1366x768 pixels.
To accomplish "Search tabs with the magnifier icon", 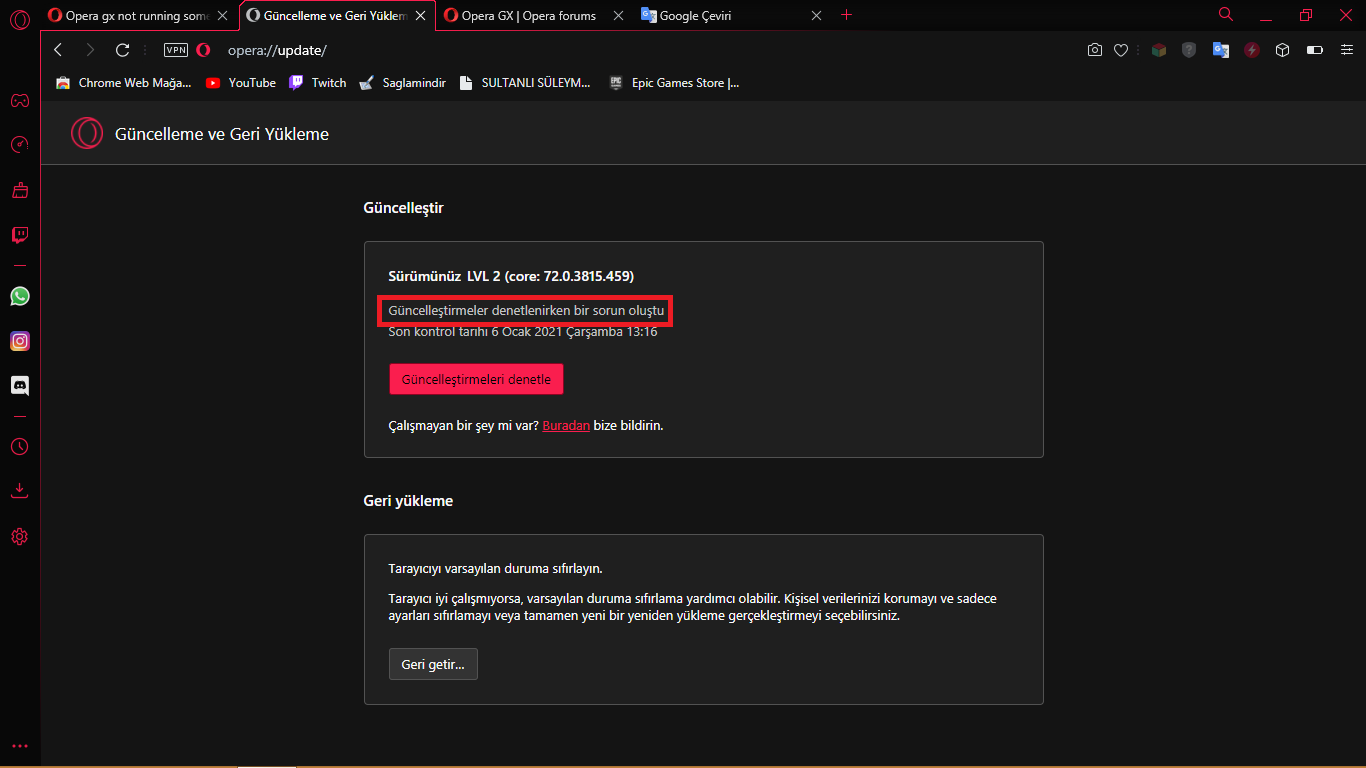I will point(1226,14).
